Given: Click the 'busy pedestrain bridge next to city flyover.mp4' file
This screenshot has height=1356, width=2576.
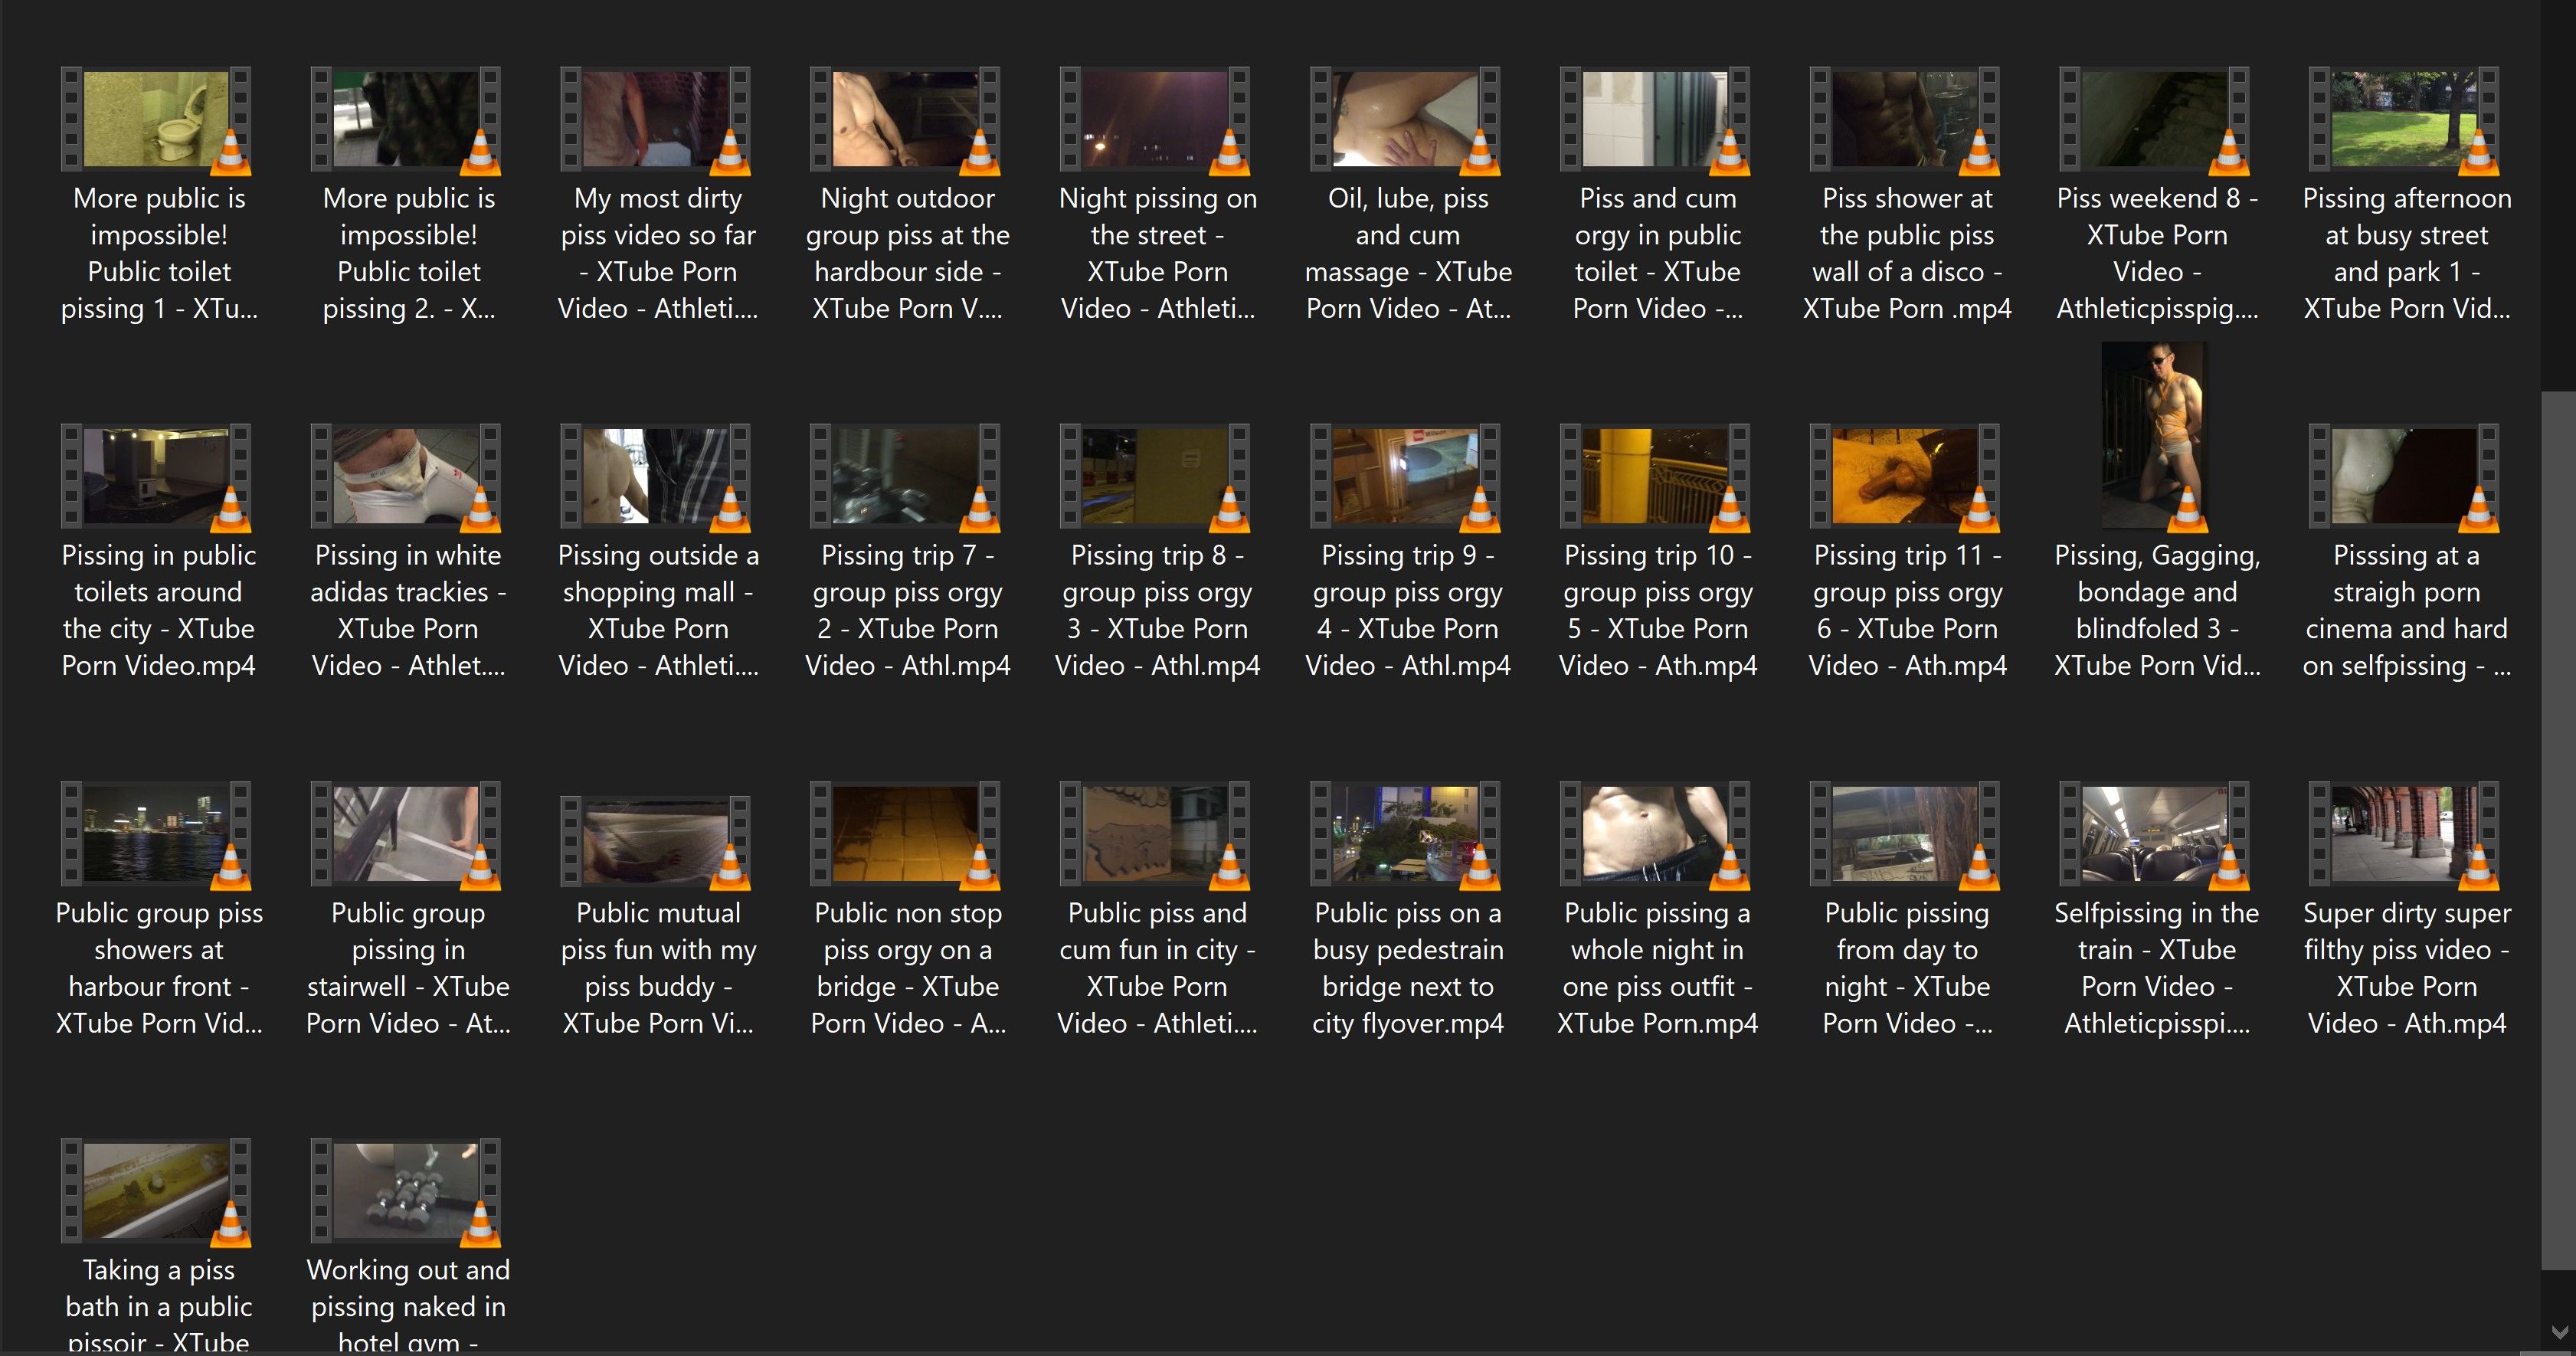Looking at the screenshot, I should (x=1408, y=910).
